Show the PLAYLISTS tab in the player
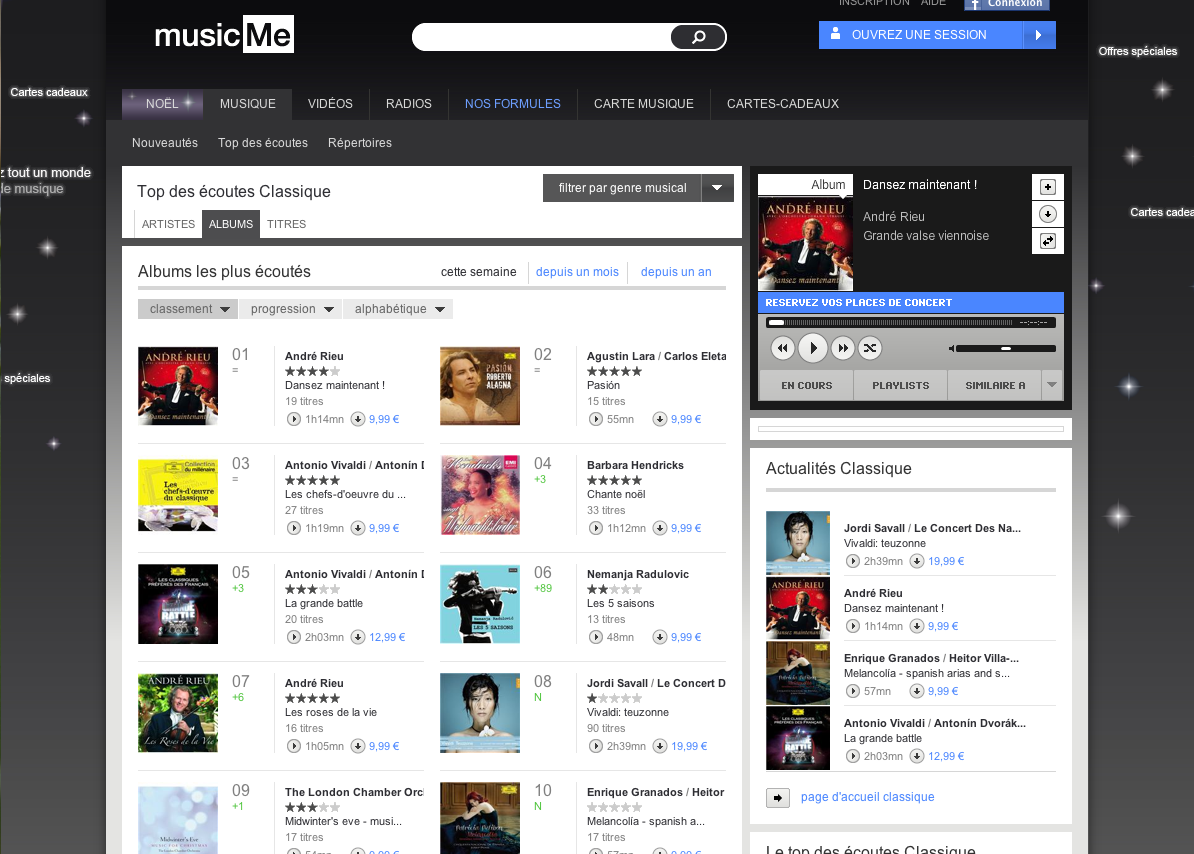The width and height of the screenshot is (1194, 854). pos(901,385)
